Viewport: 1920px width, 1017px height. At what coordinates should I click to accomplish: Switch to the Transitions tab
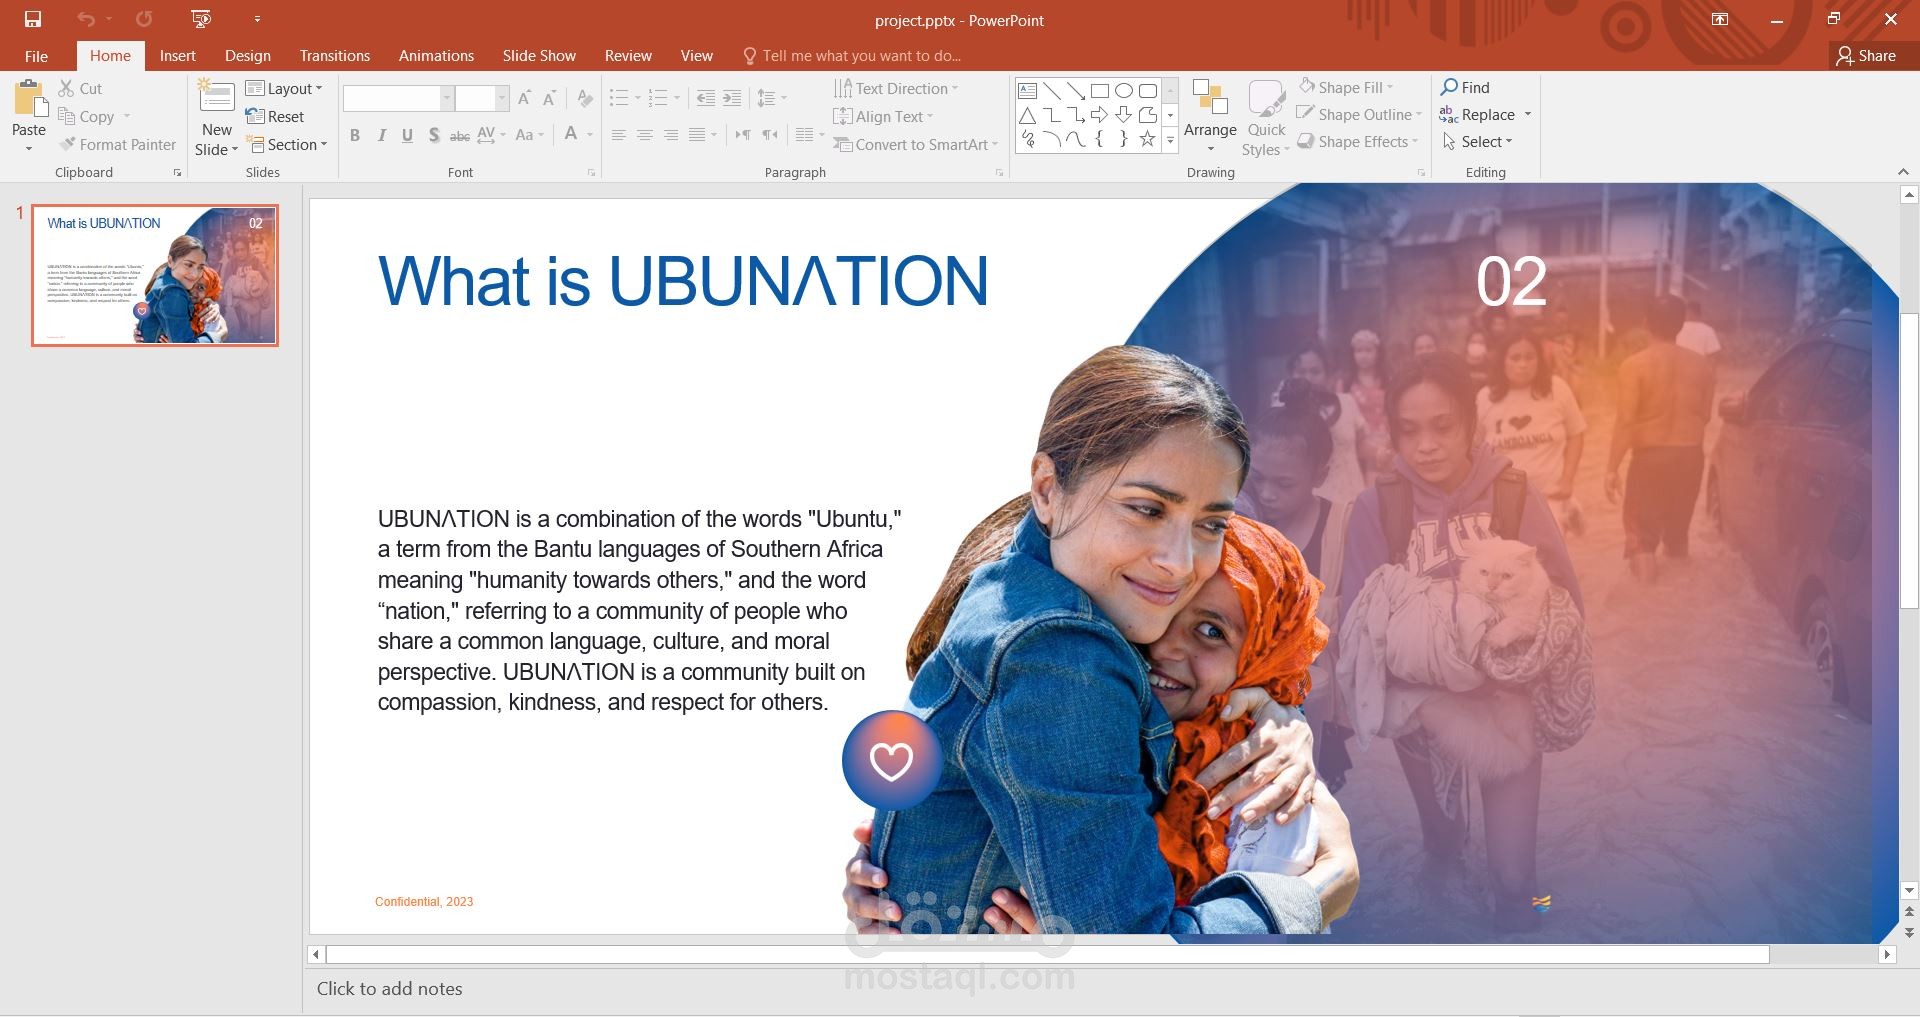[335, 56]
